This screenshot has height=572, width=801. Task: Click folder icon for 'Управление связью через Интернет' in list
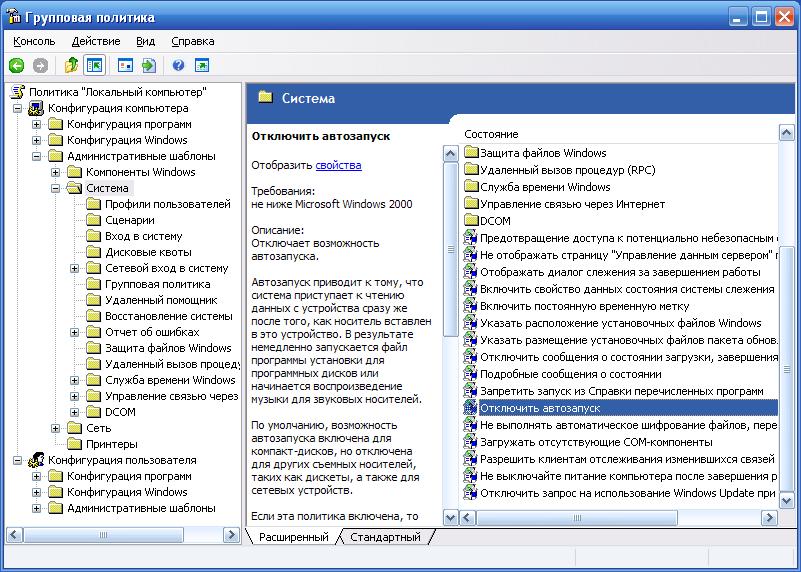click(470, 204)
